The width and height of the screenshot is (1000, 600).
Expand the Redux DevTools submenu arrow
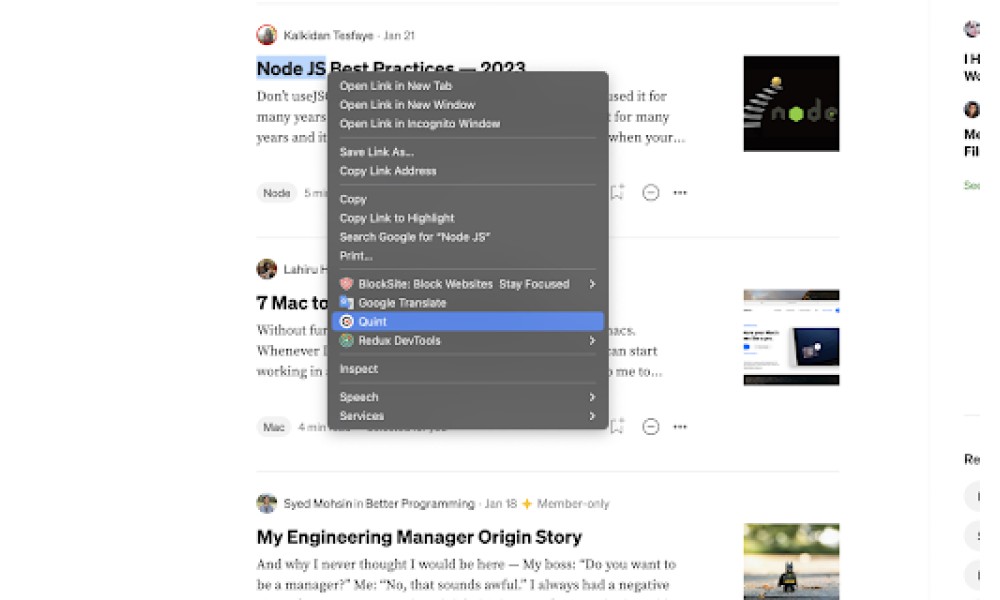coord(592,340)
